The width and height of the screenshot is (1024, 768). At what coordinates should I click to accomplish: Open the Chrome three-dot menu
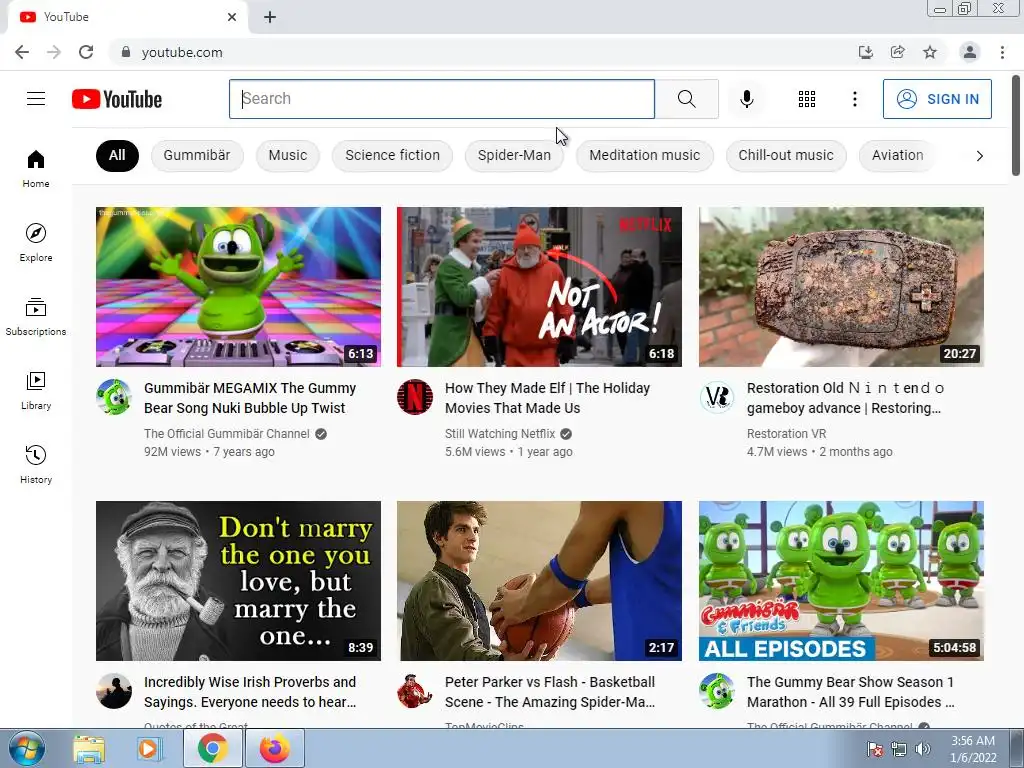(1002, 52)
